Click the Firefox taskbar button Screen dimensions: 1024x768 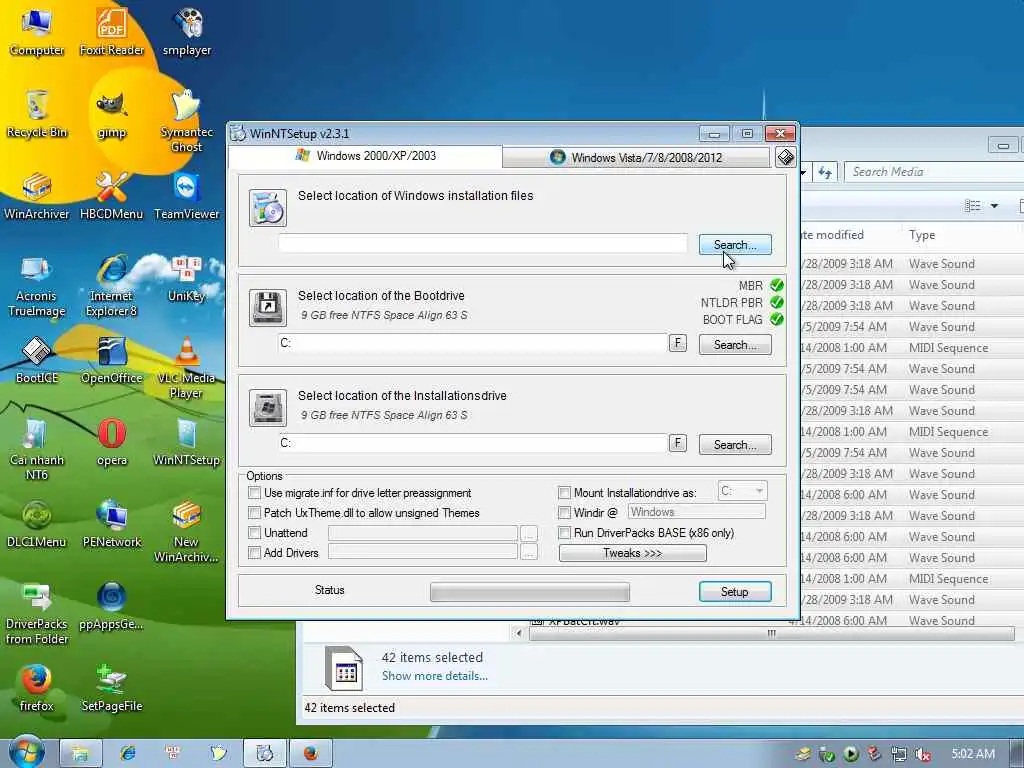pyautogui.click(x=311, y=753)
